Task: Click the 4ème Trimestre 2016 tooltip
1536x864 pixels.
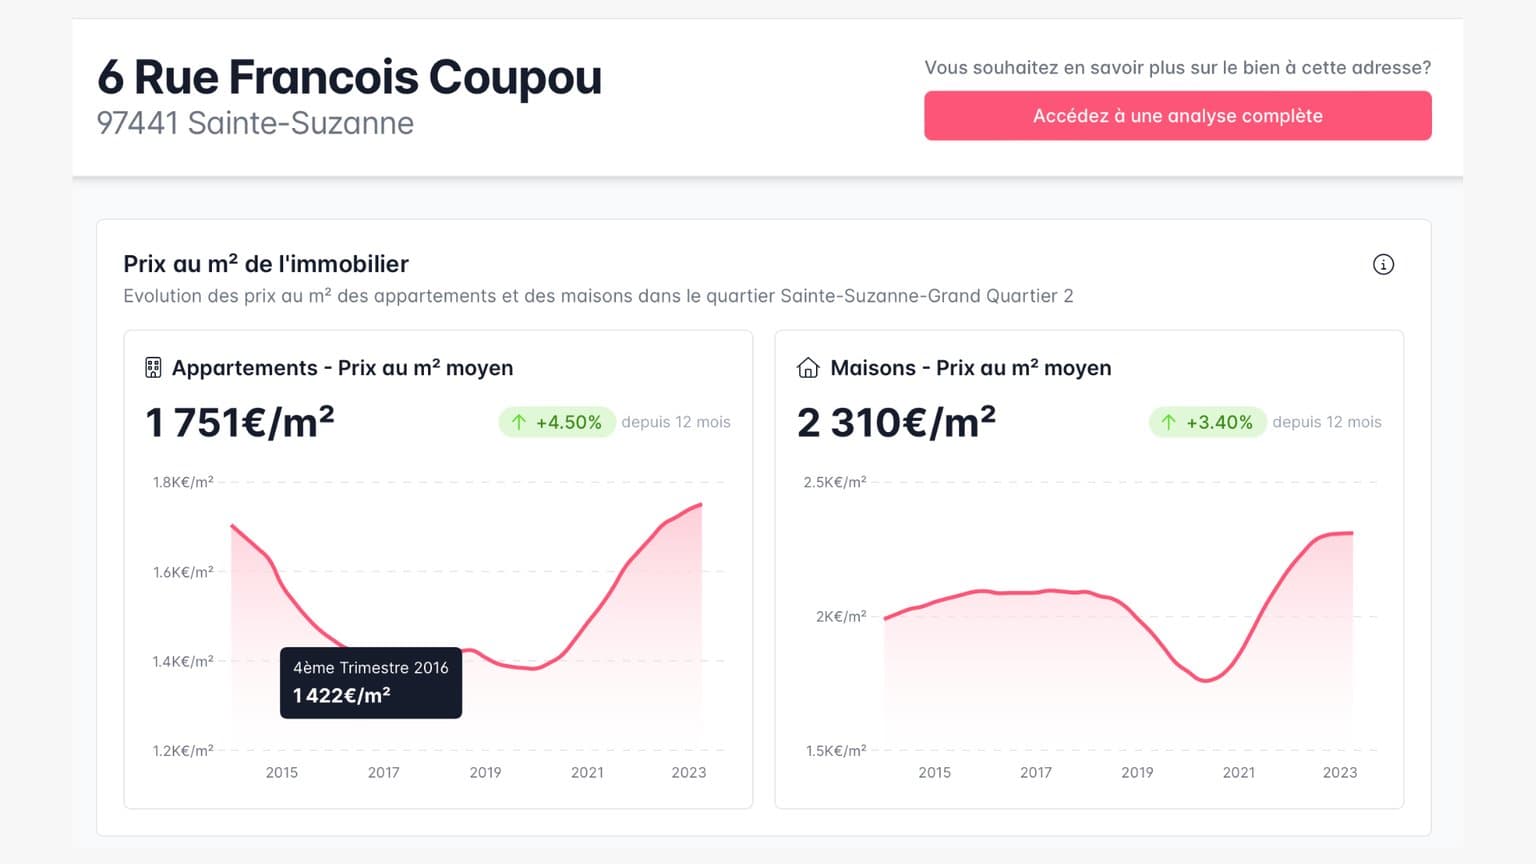Action: tap(370, 683)
